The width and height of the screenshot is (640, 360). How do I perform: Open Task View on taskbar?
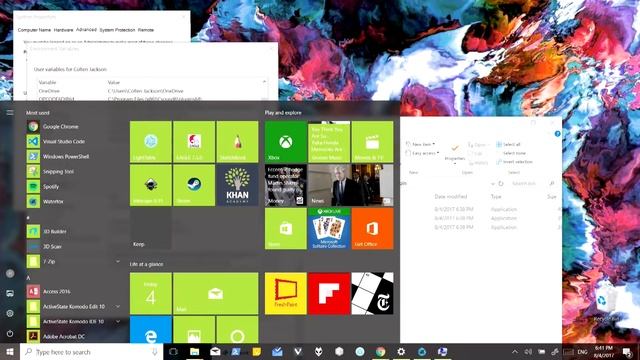[x=173, y=351]
